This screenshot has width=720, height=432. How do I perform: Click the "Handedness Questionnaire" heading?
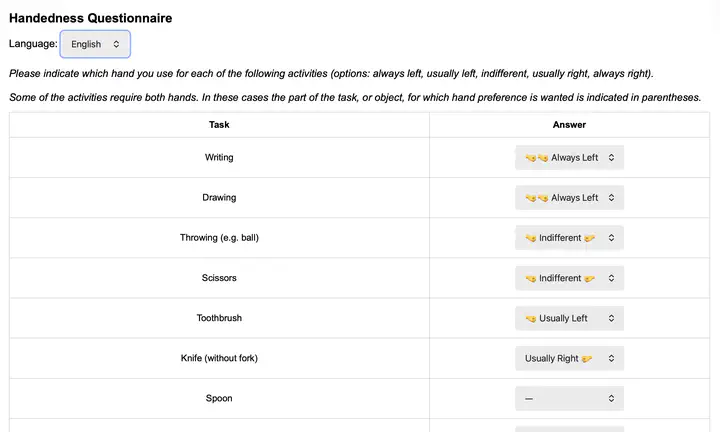click(90, 18)
